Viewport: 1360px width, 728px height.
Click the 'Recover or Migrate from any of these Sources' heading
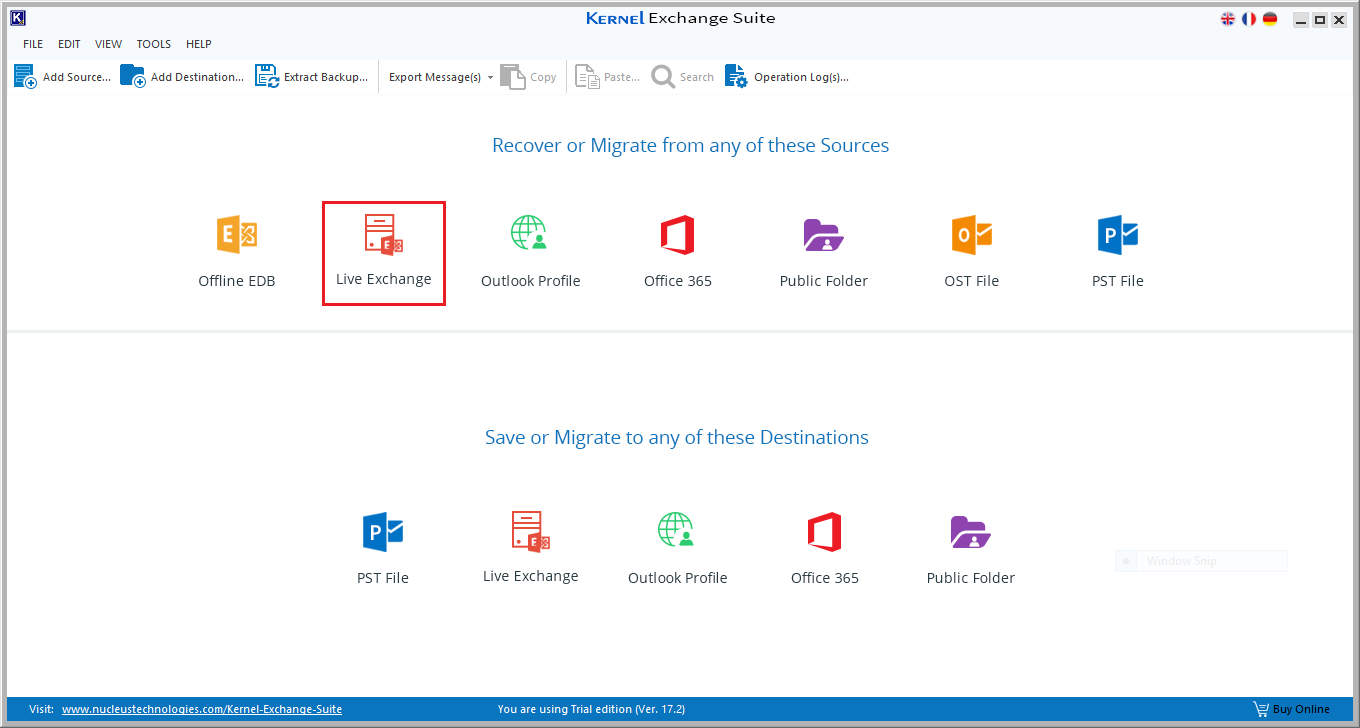coord(690,145)
